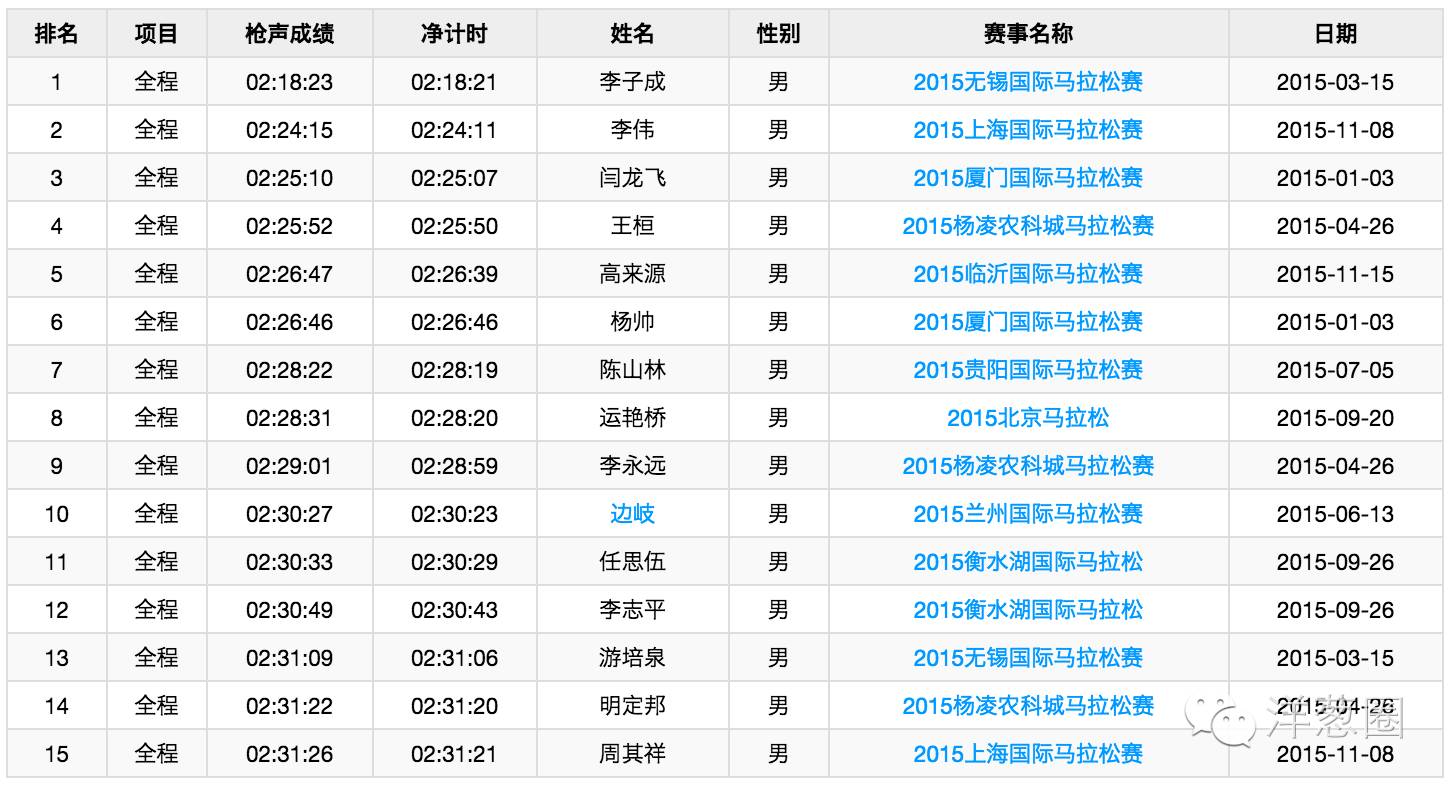Click 2015上海国际马拉松赛 in 周其祥's row
This screenshot has width=1456, height=792.
coord(1027,754)
